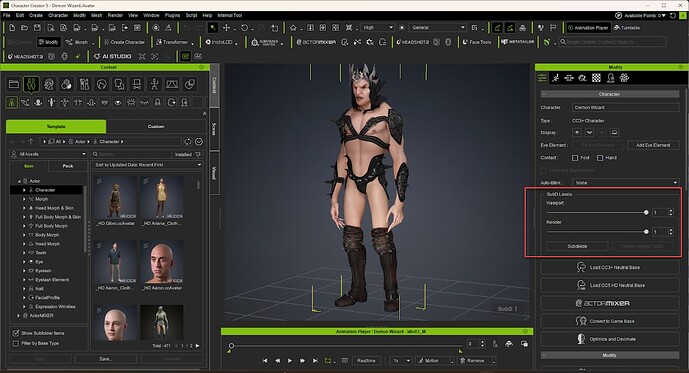Click Load CC5 HD Neutral Base
This screenshot has height=373, width=689.
(609, 285)
